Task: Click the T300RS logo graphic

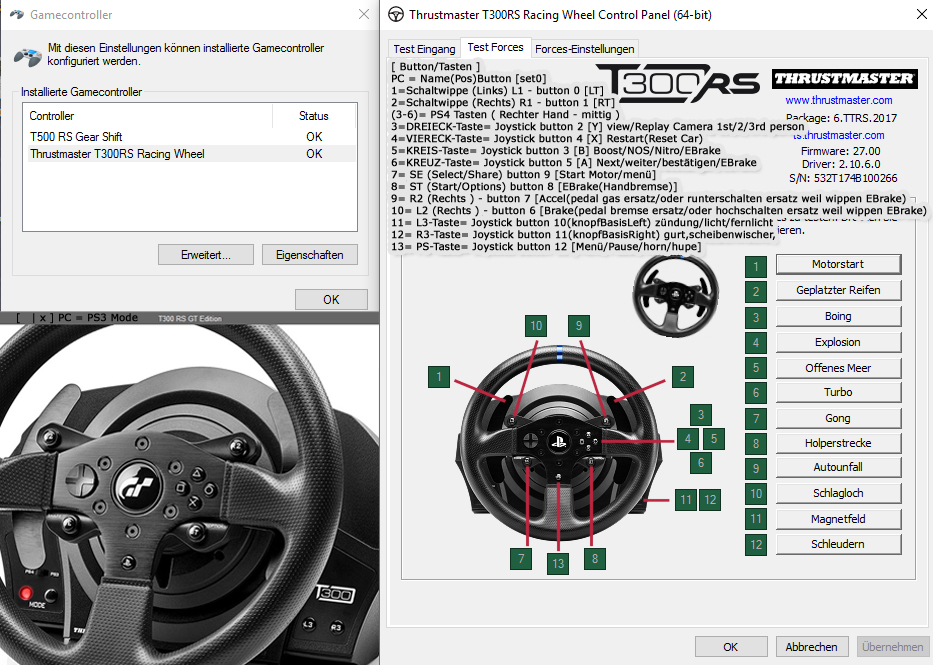Action: click(677, 83)
